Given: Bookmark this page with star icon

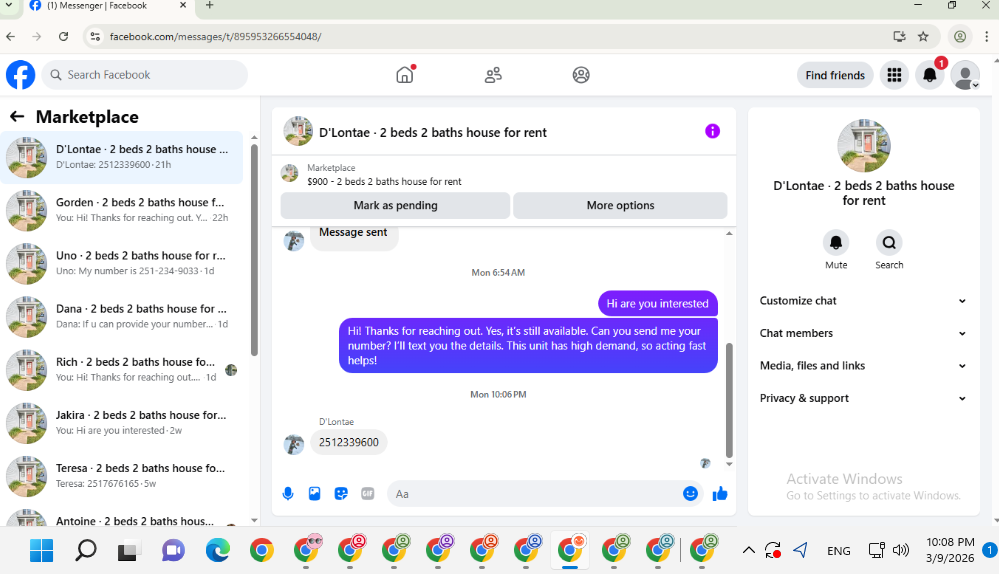Looking at the screenshot, I should [x=923, y=36].
